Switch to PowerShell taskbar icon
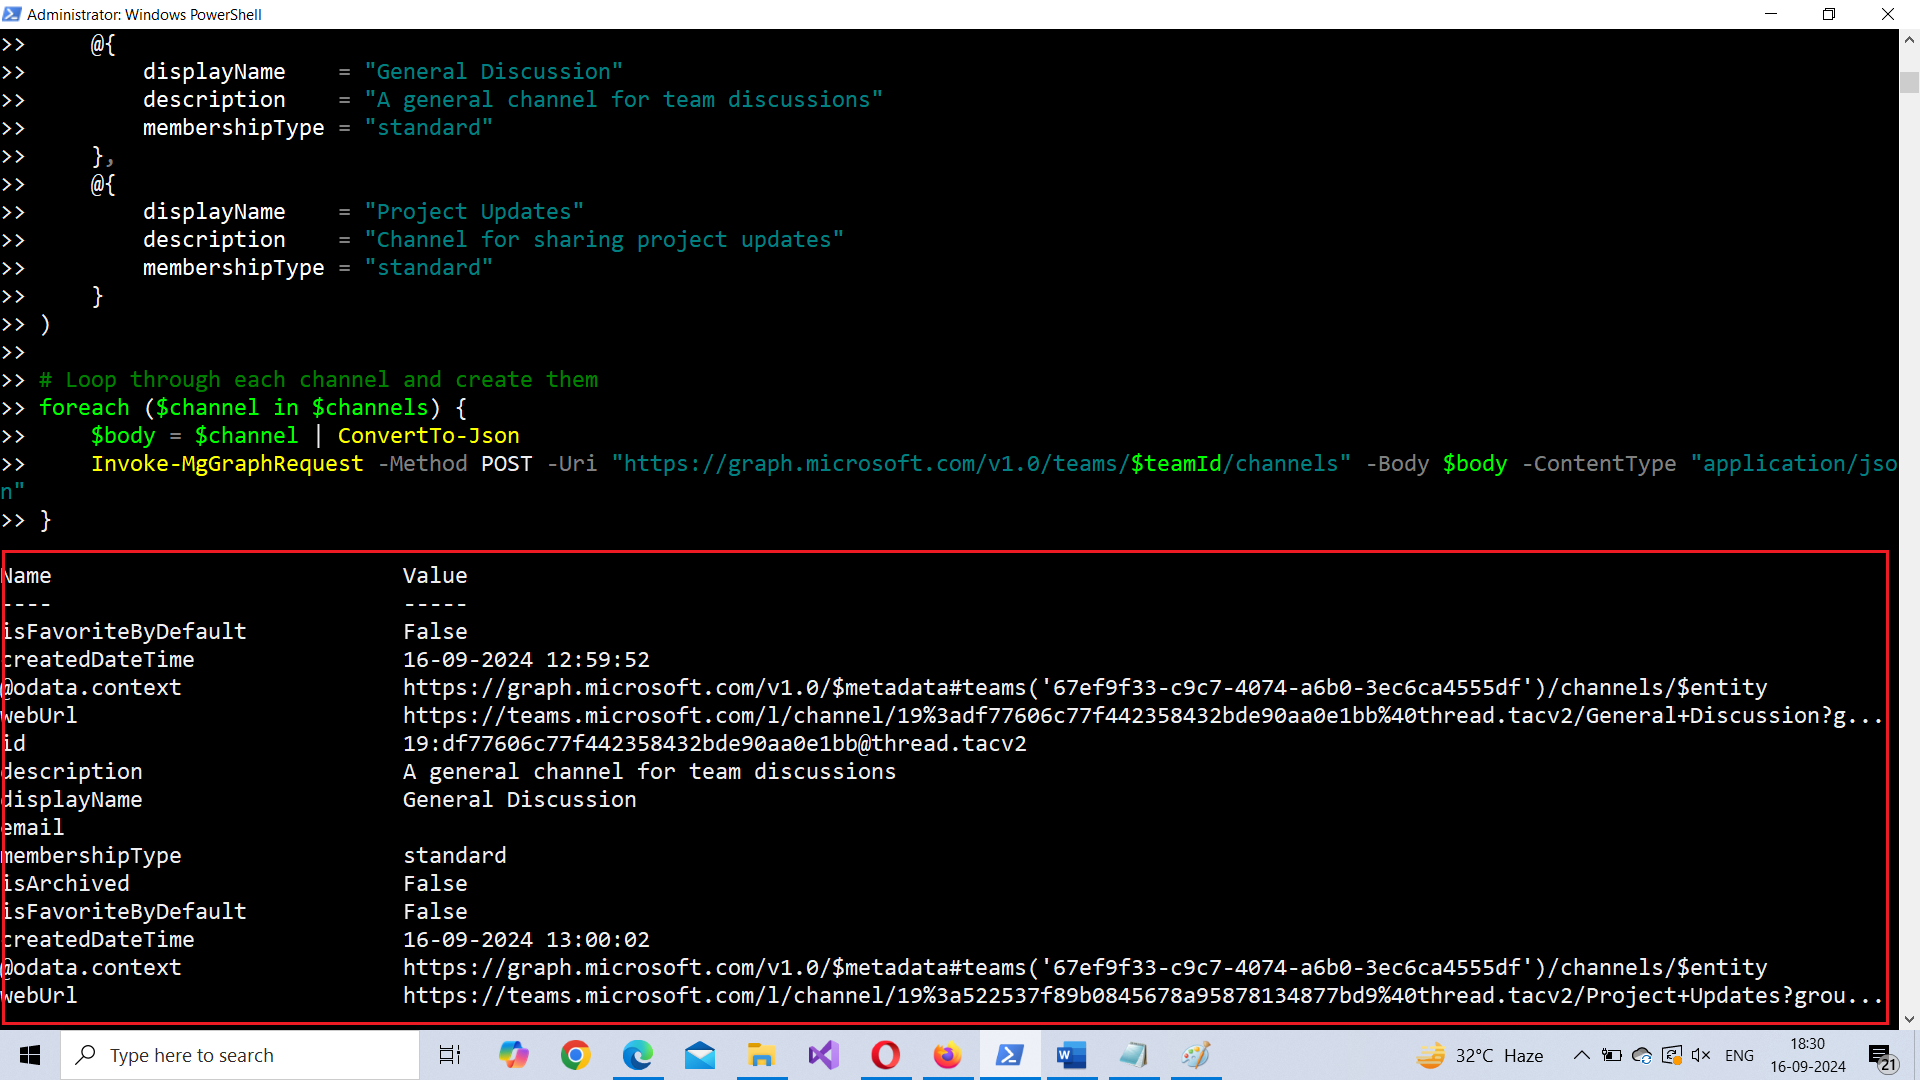This screenshot has height=1080, width=1920. [x=1009, y=1055]
